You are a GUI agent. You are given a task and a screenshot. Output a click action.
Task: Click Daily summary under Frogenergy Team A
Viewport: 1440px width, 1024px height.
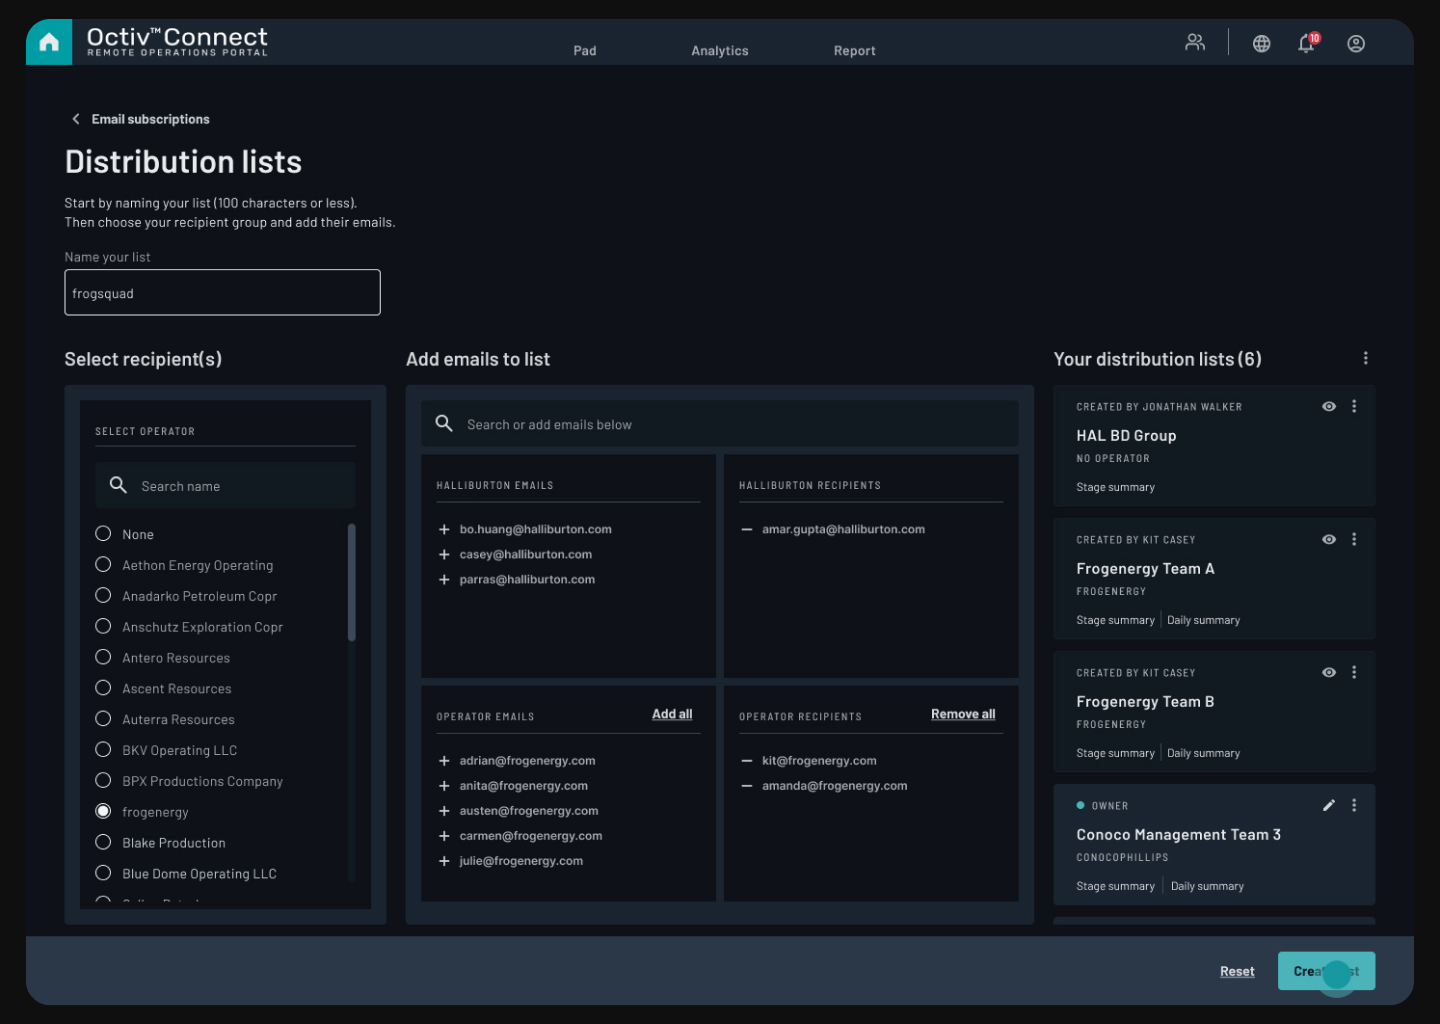pos(1203,620)
